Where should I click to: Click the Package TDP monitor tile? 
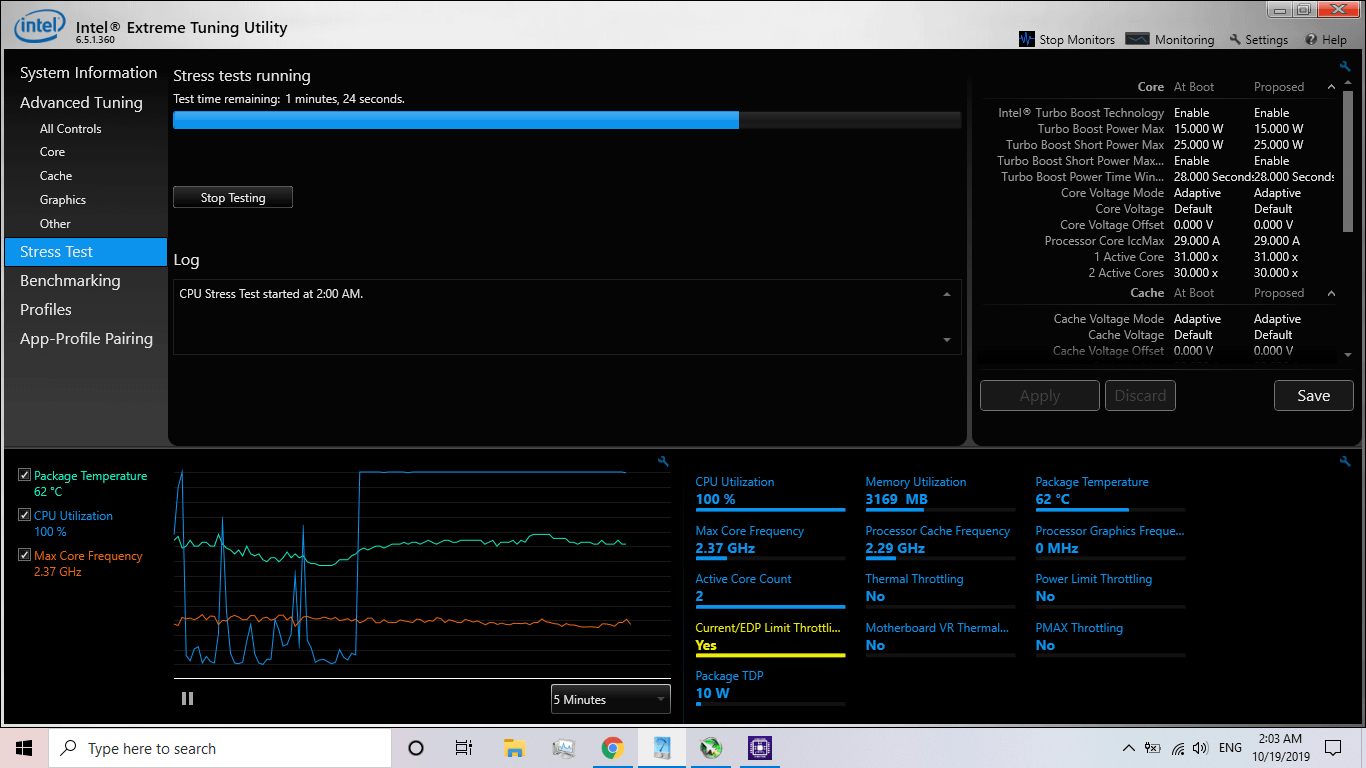[770, 687]
